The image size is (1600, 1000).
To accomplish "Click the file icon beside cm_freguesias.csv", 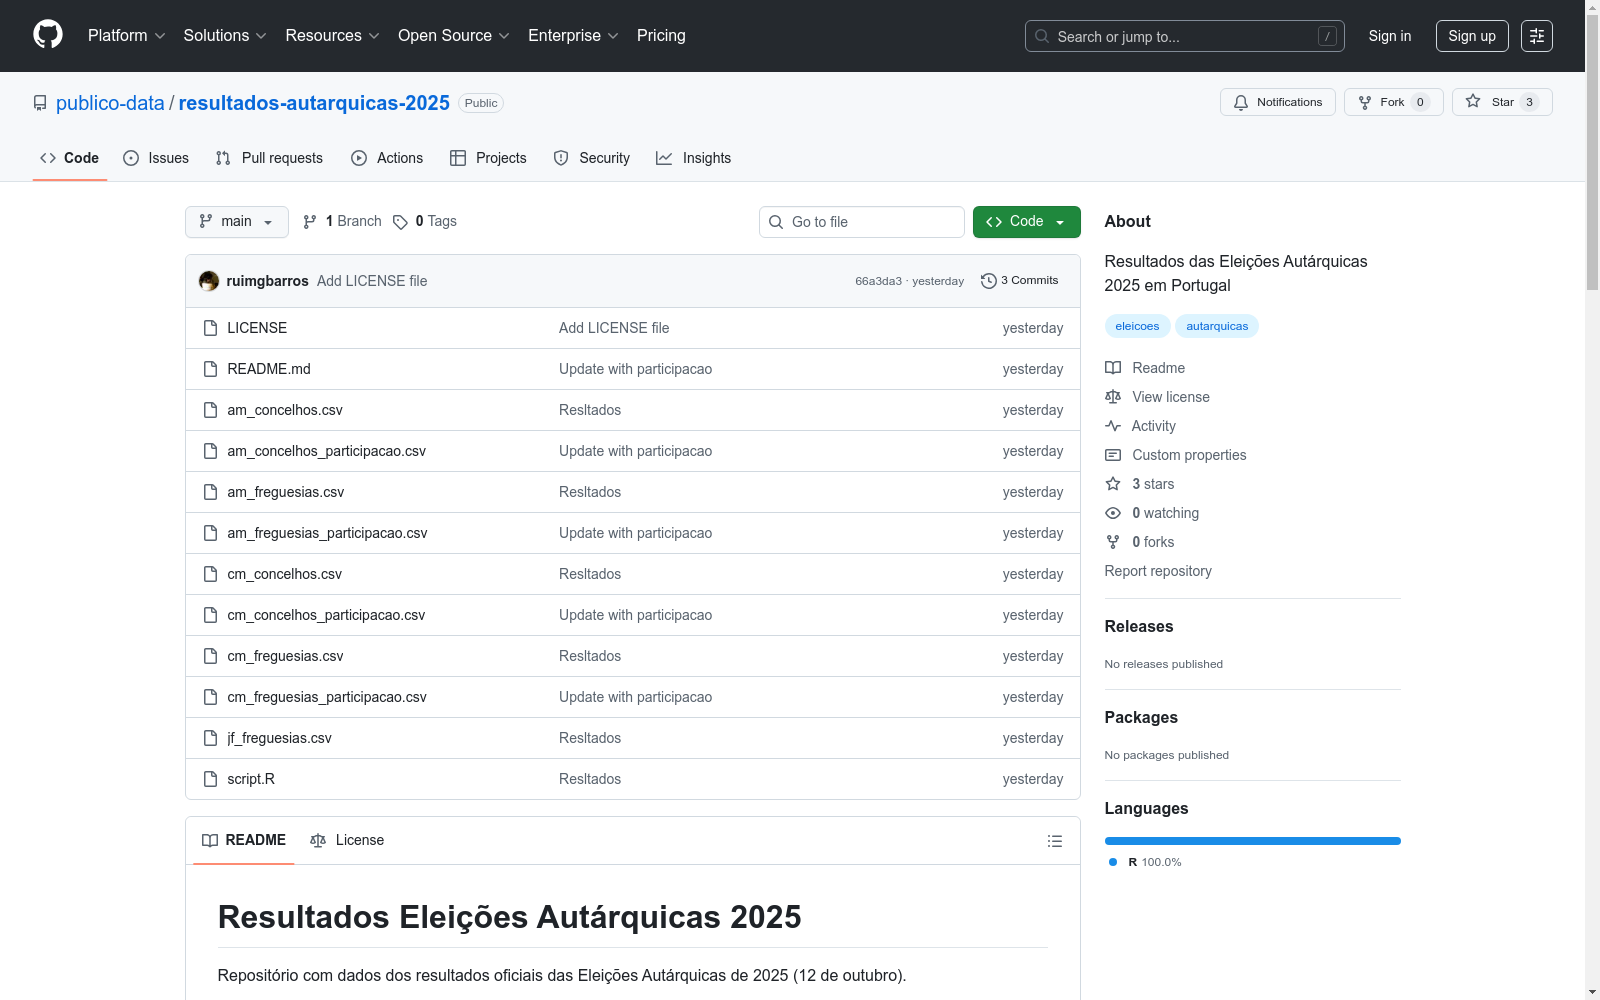I will (210, 656).
